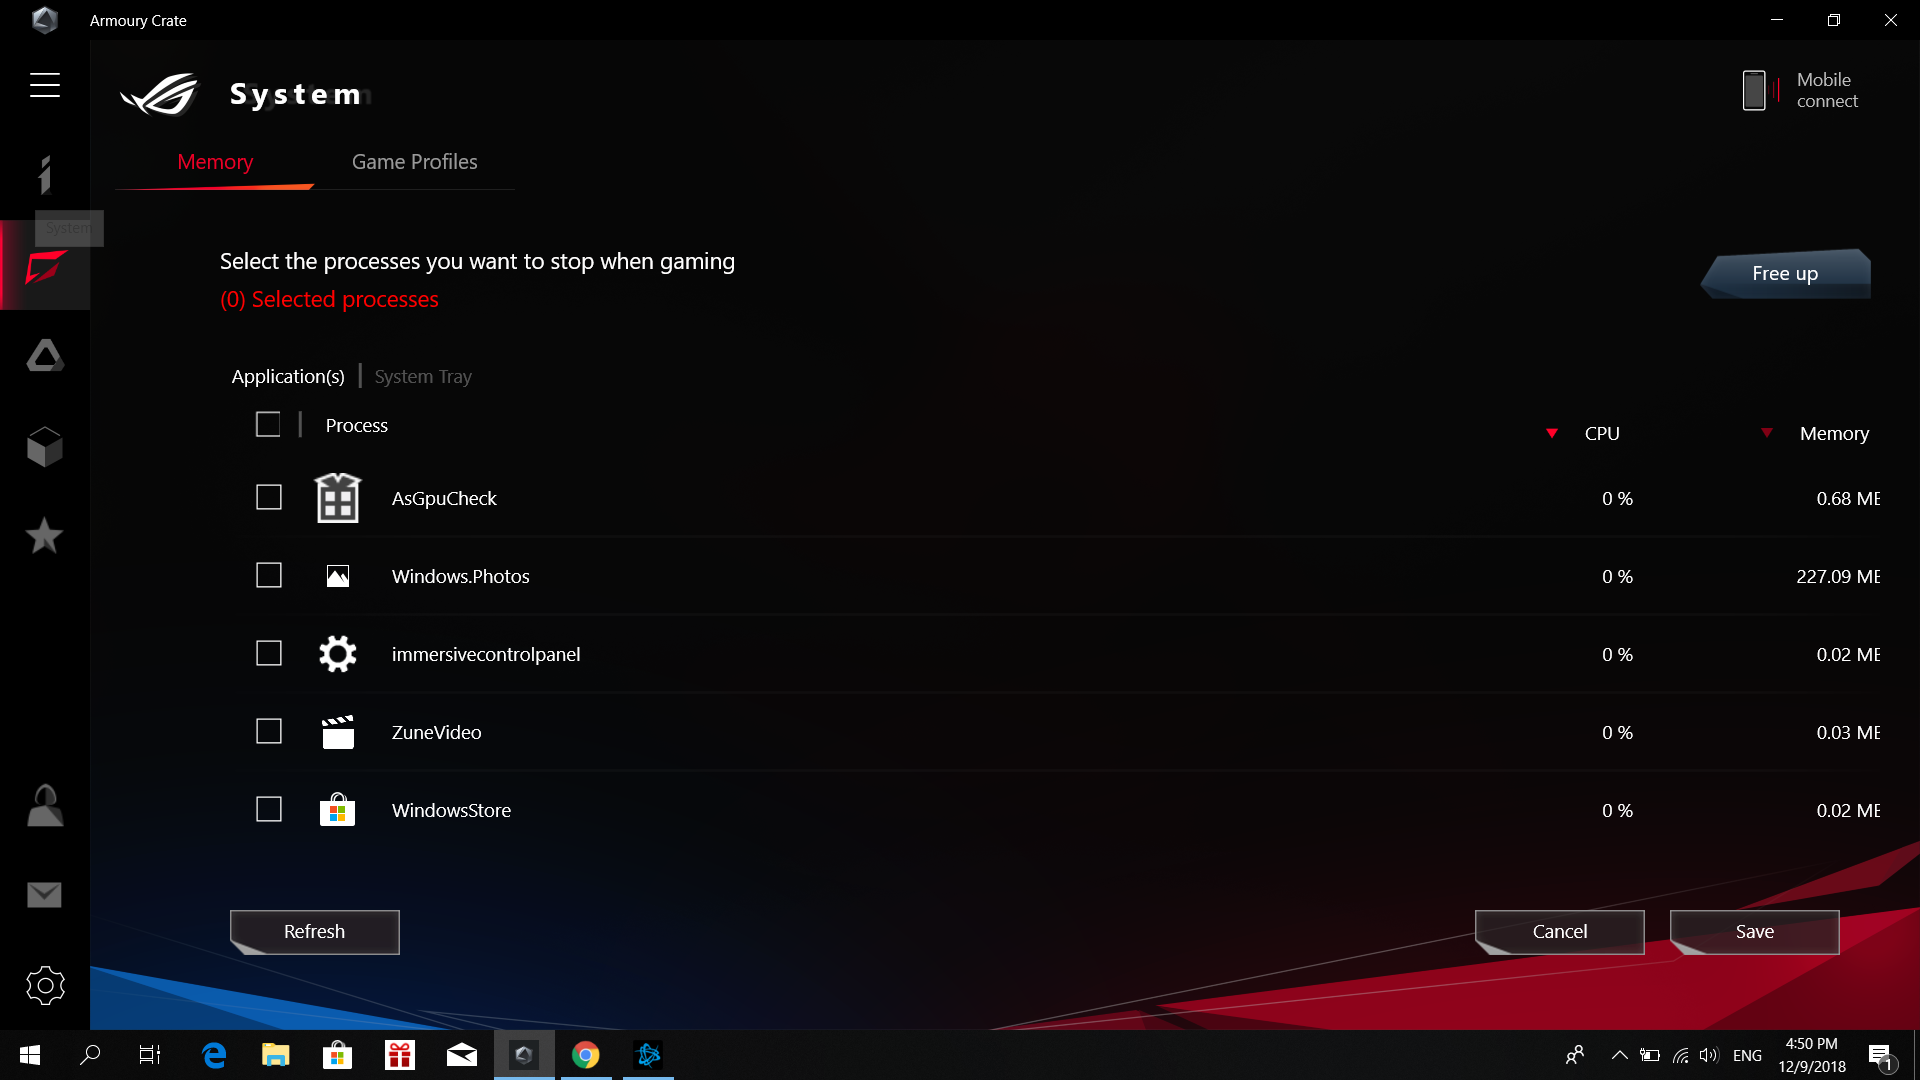Click the ZuneVideo process name

tap(437, 732)
